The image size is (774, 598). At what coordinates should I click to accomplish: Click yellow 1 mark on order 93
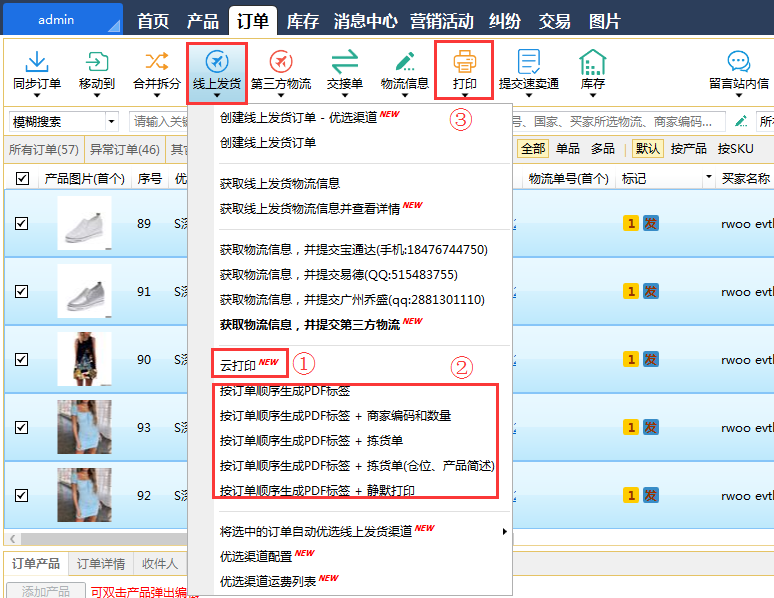coord(631,427)
